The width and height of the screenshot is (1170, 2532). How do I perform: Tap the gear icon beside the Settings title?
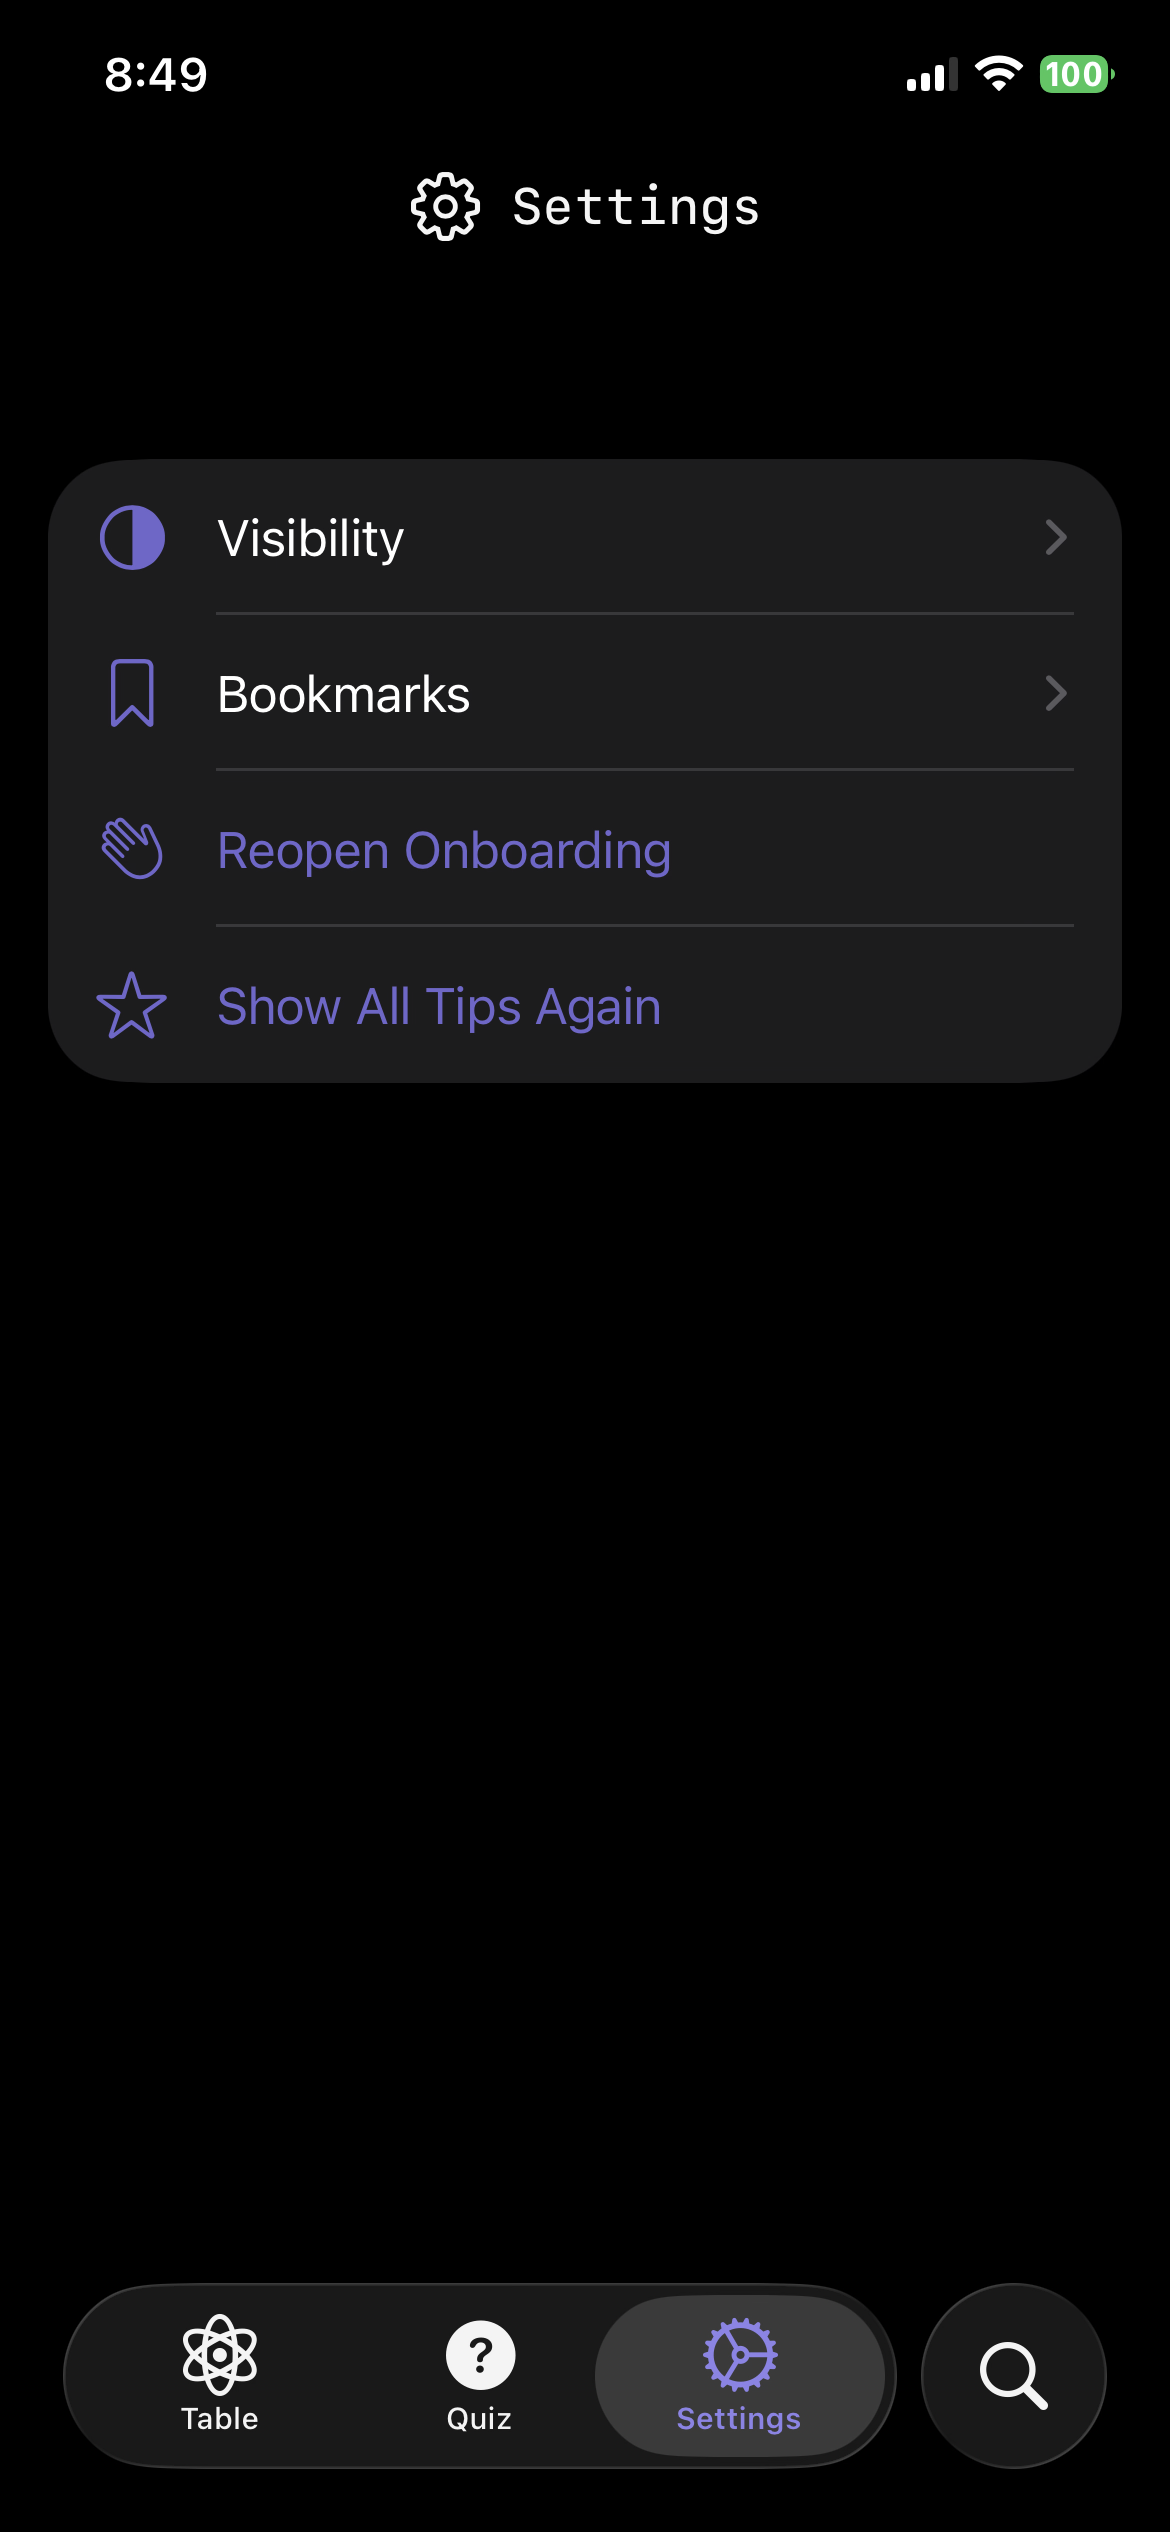click(446, 207)
